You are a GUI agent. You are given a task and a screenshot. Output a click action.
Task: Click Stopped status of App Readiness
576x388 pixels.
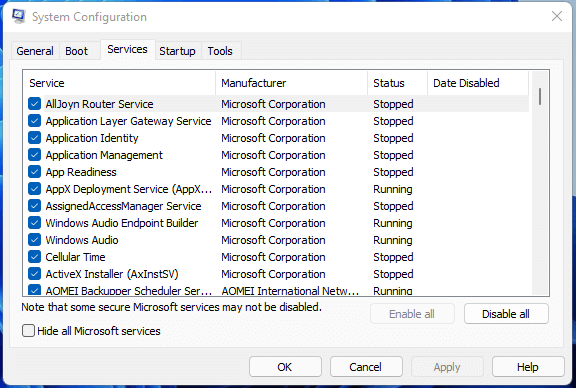(393, 172)
